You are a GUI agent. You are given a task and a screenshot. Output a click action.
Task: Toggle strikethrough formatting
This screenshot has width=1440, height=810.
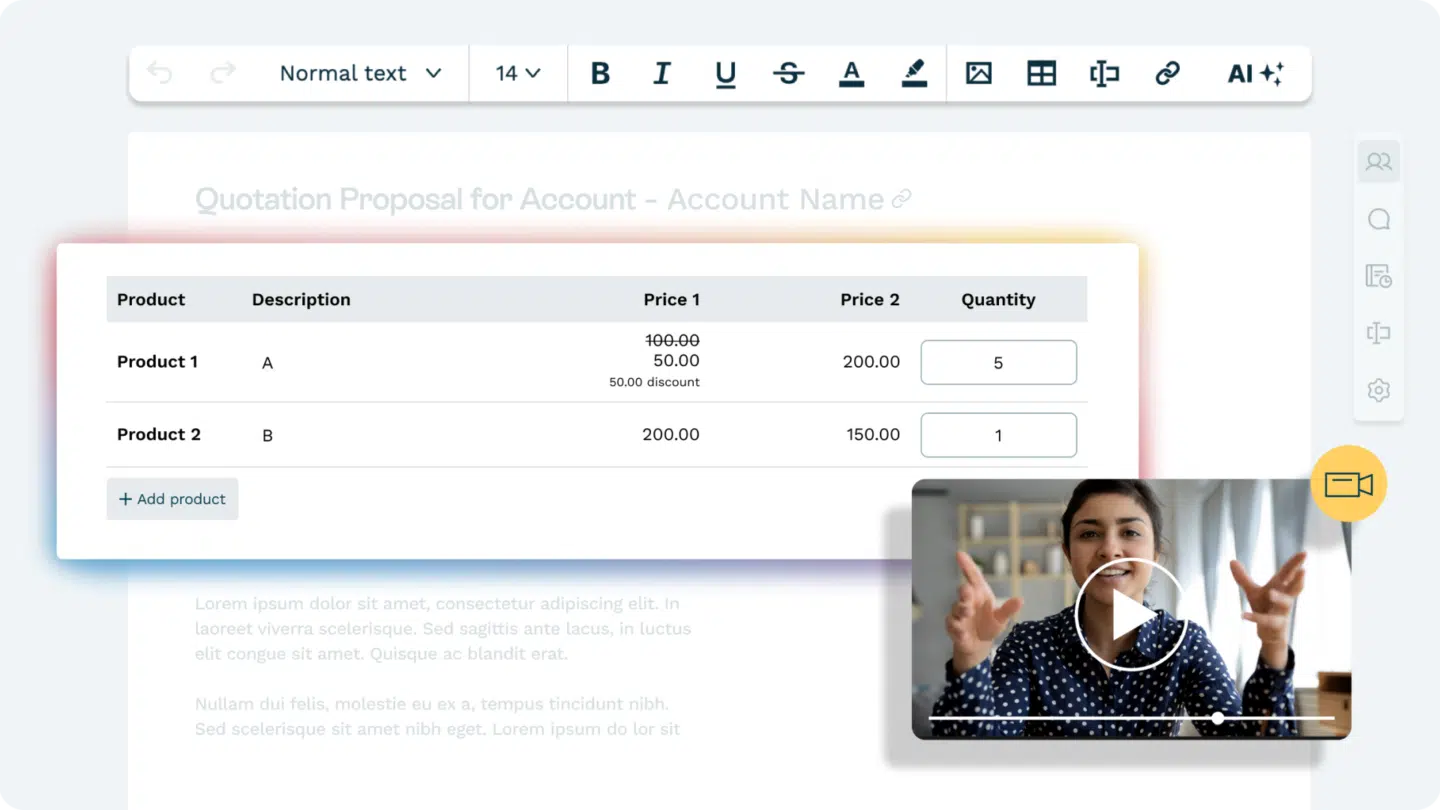coord(789,73)
